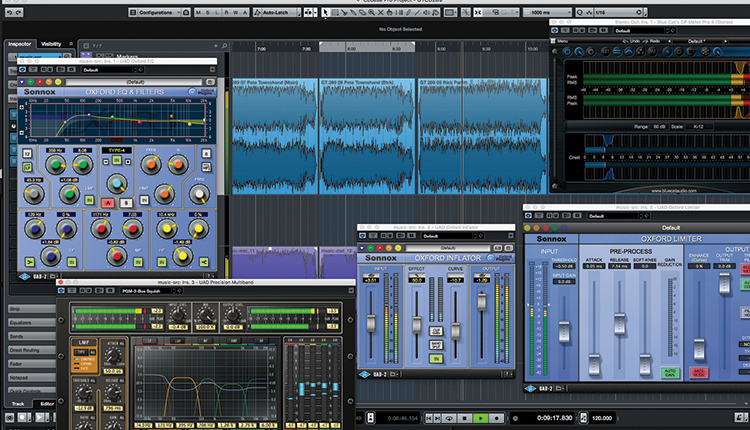Click the help question mark in Oxford Inflator
750x430 pixels.
[507, 374]
